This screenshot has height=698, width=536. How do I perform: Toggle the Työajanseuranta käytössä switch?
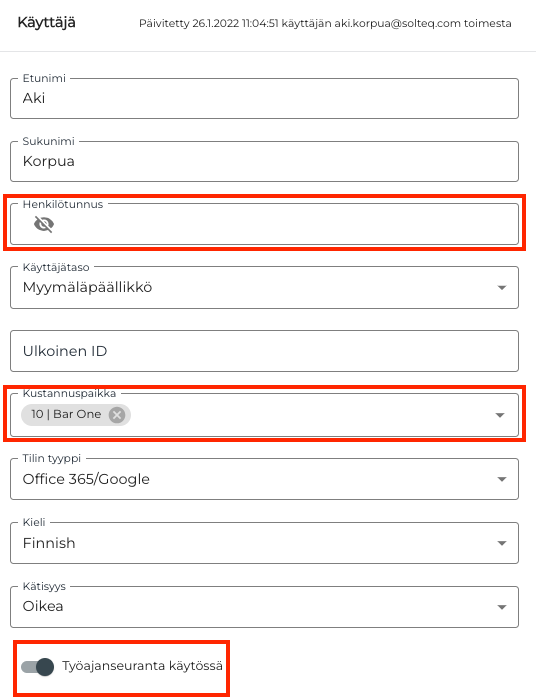pos(38,666)
